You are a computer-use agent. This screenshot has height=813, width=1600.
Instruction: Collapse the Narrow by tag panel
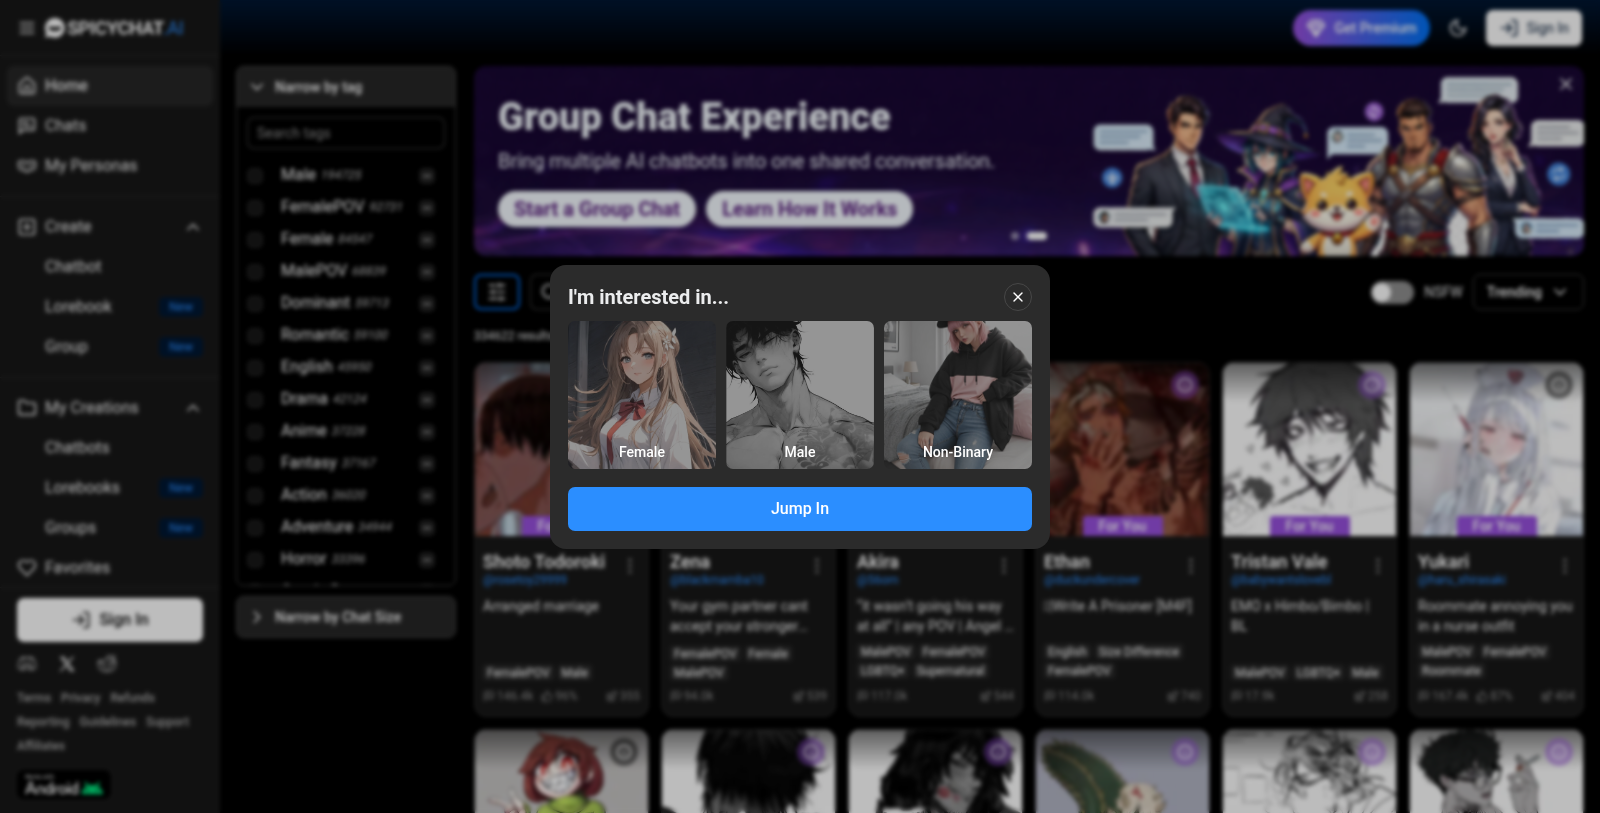pyautogui.click(x=346, y=88)
